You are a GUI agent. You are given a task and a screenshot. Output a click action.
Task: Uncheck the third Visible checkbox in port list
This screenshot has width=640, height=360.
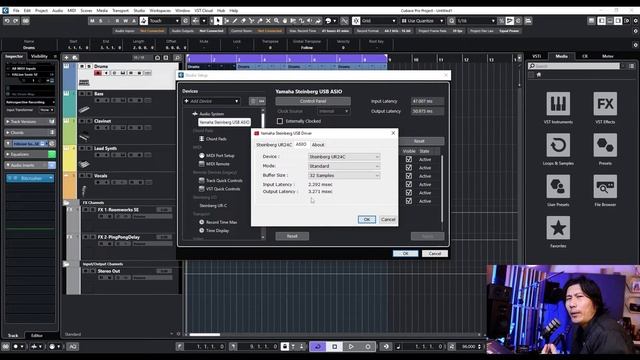click(409, 176)
